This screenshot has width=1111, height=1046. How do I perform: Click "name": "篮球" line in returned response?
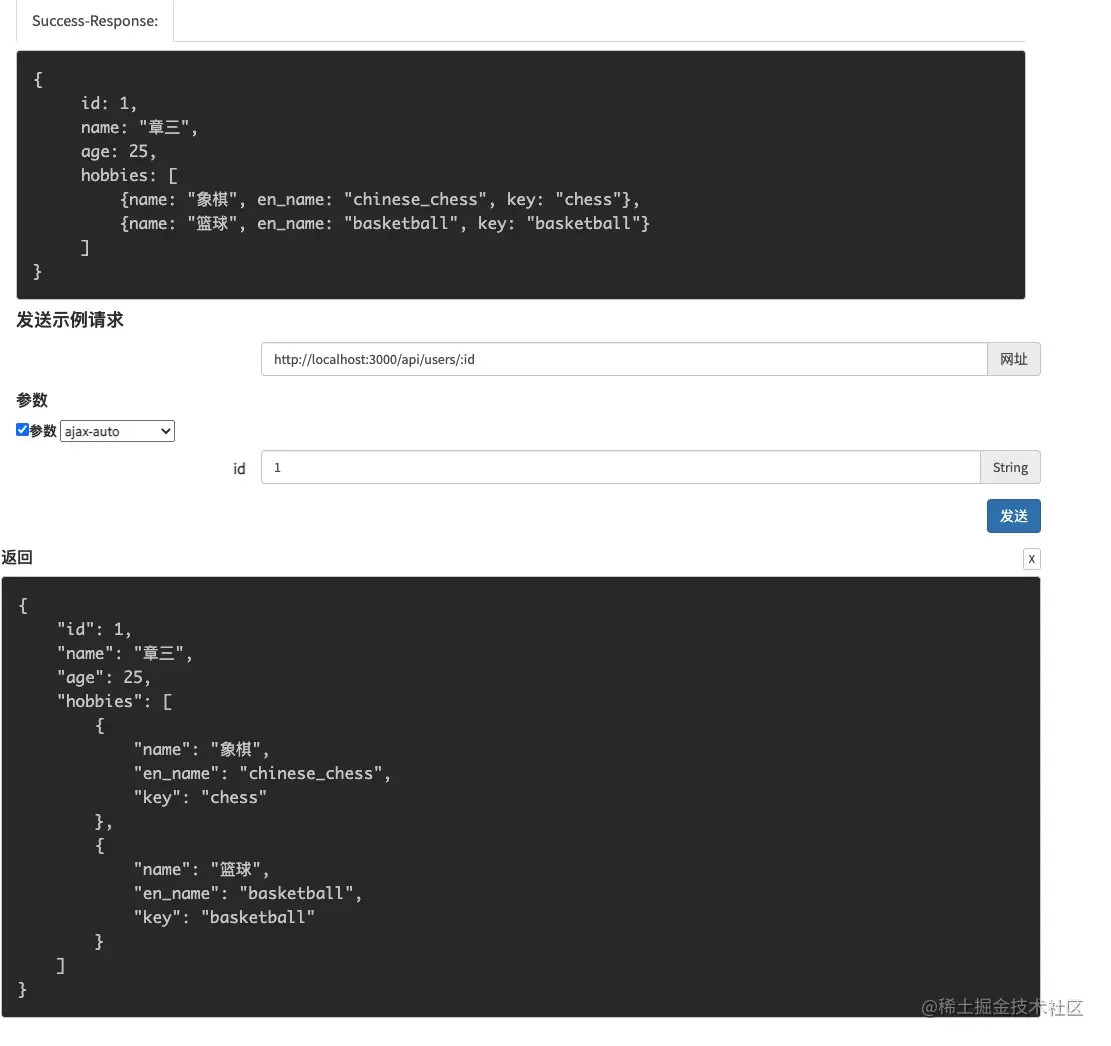(x=202, y=870)
